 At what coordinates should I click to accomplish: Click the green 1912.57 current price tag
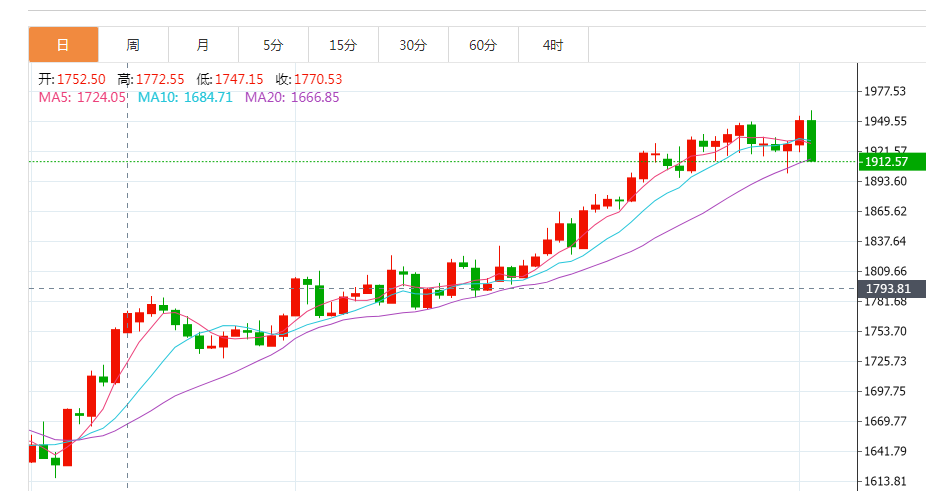coord(886,161)
